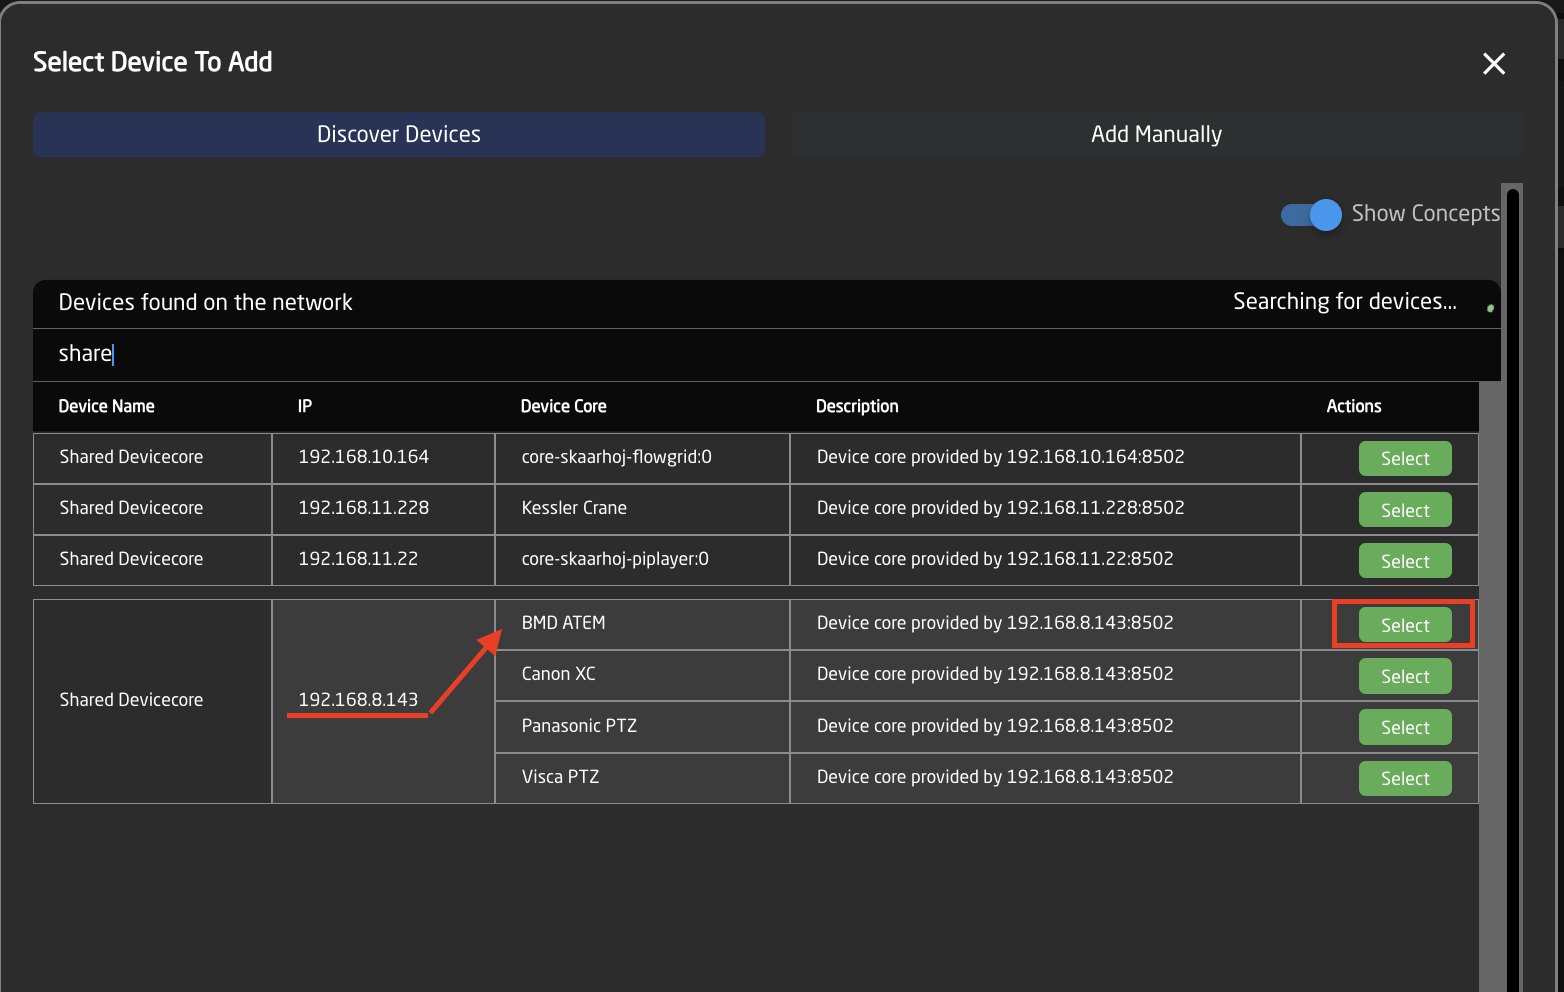Select the Canon XC device core

[x=1404, y=677]
